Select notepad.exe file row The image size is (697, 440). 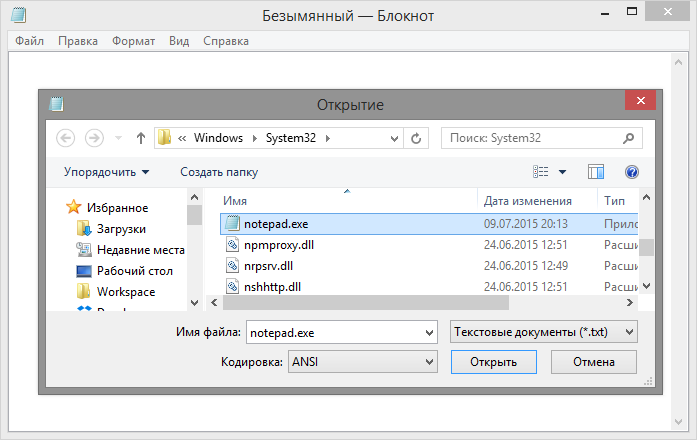tap(429, 224)
